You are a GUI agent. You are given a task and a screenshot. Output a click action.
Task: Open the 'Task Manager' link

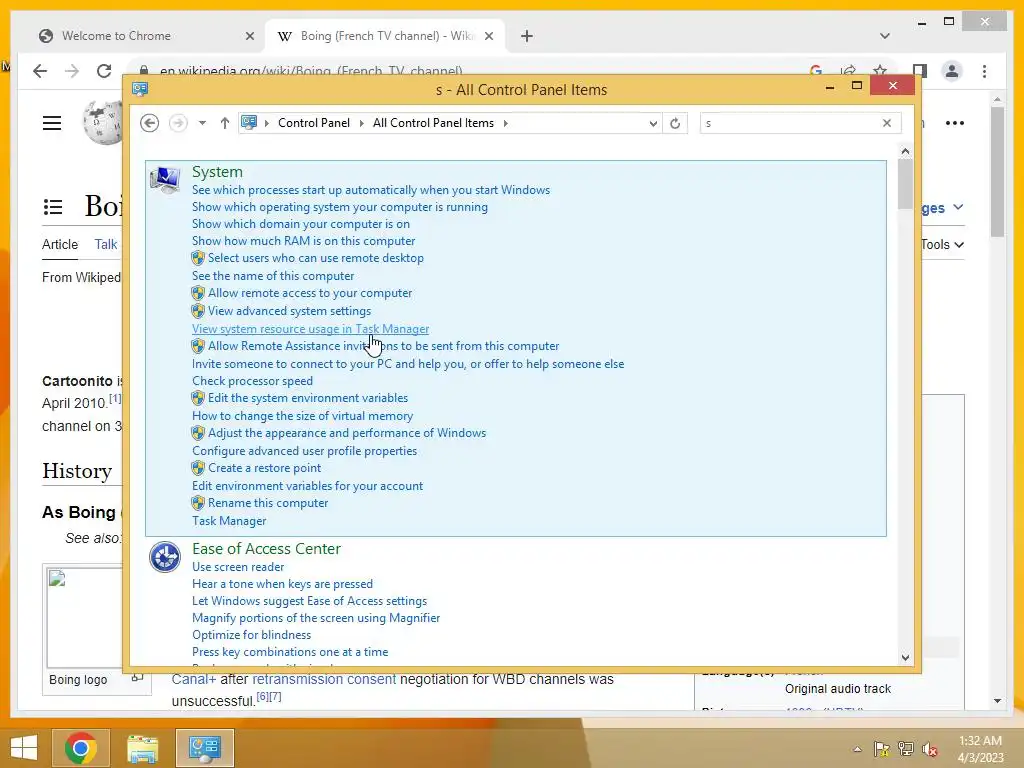(x=229, y=521)
